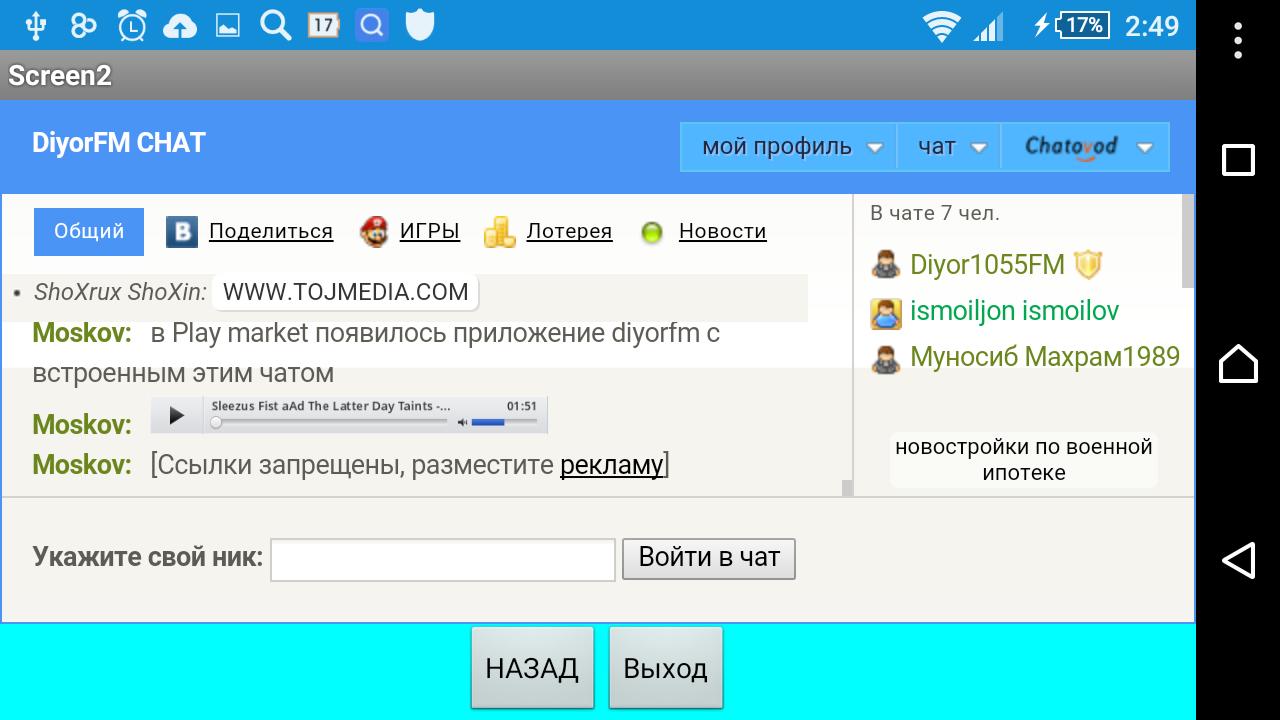Select the Общий chat tab

pos(89,232)
